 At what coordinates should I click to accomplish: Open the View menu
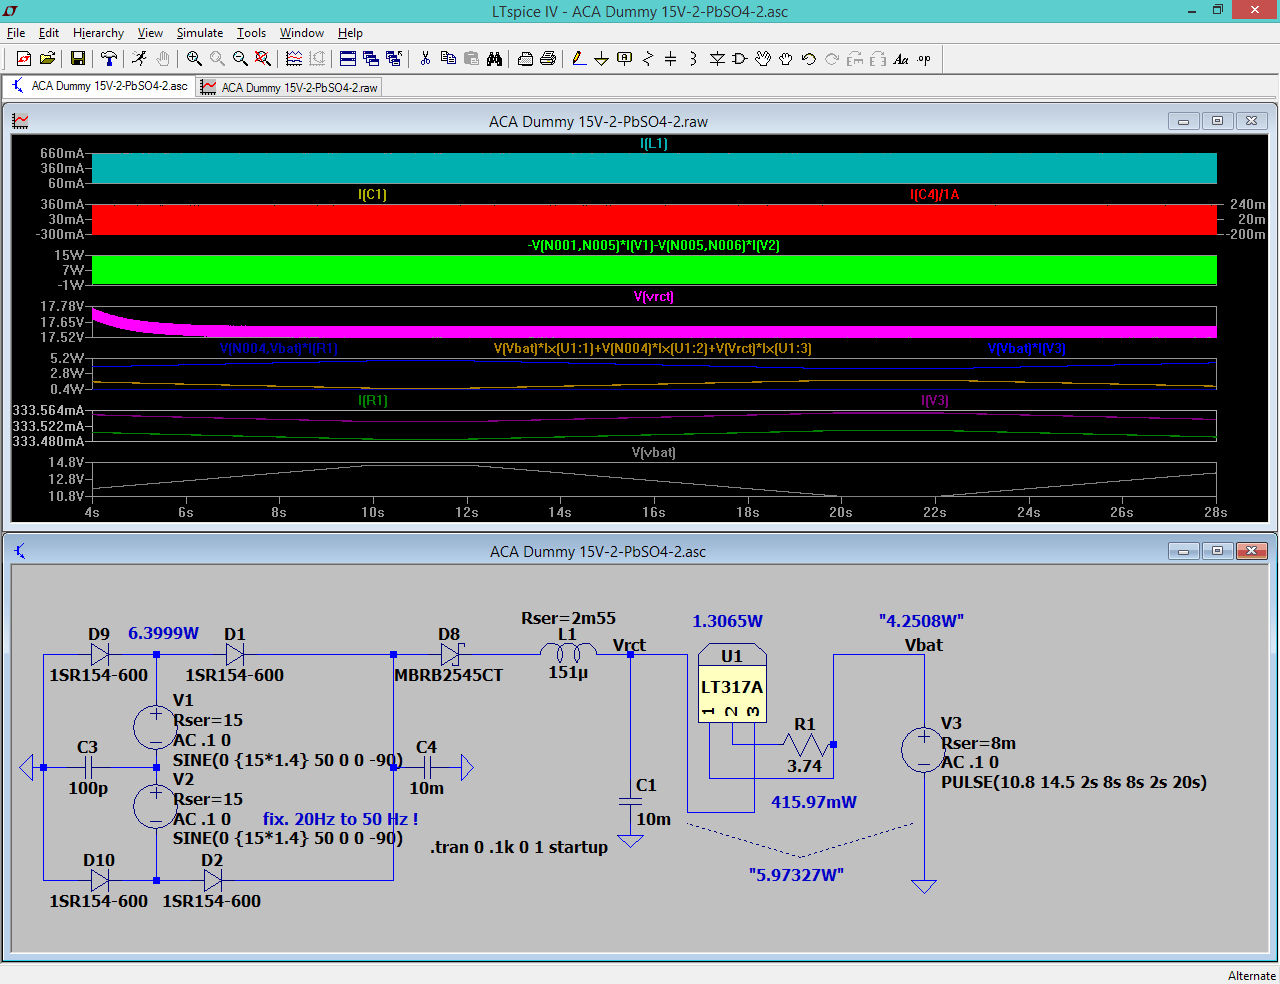pyautogui.click(x=150, y=33)
